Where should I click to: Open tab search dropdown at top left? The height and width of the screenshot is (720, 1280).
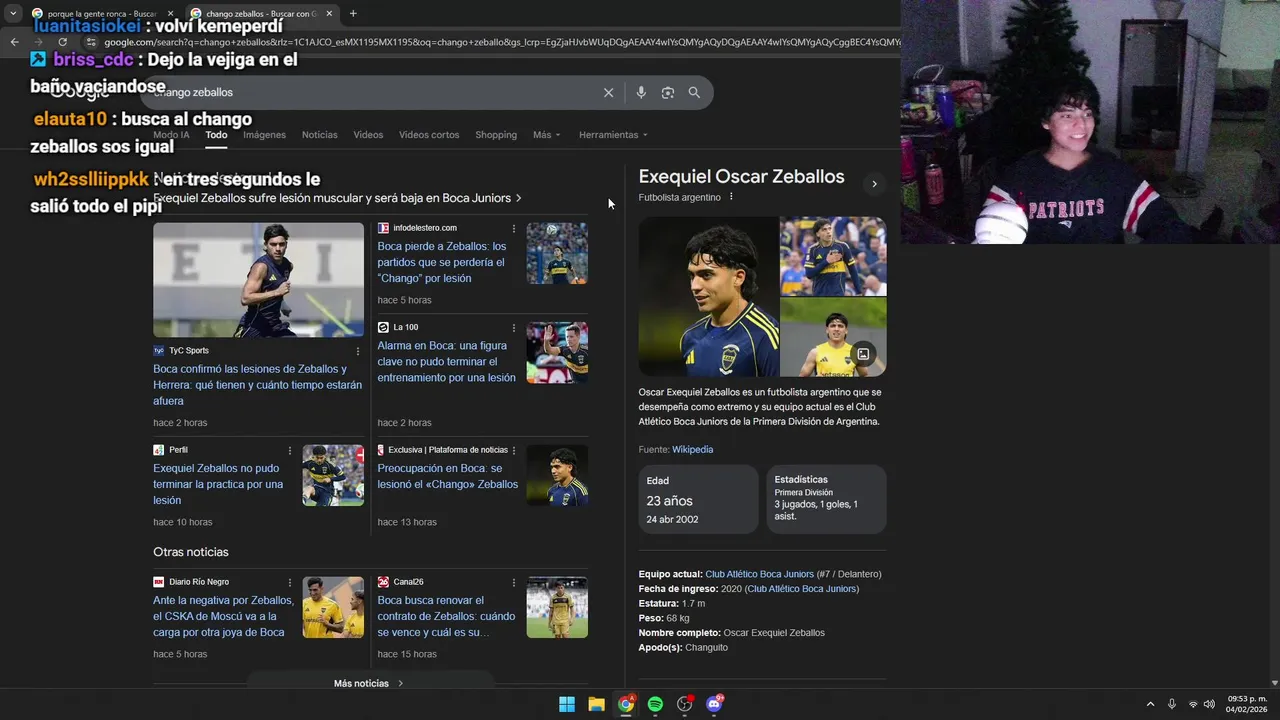[12, 13]
